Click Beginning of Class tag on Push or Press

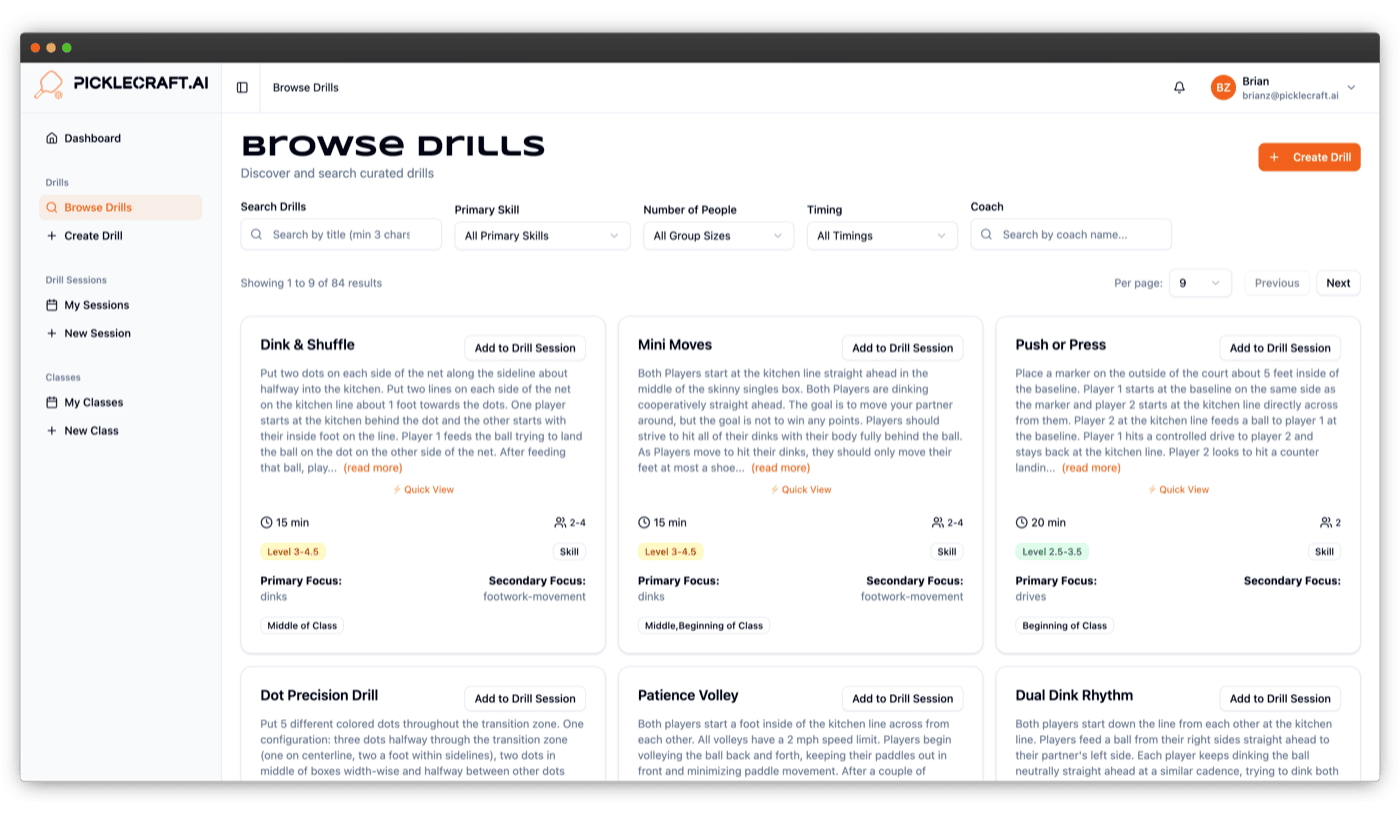pos(1065,626)
